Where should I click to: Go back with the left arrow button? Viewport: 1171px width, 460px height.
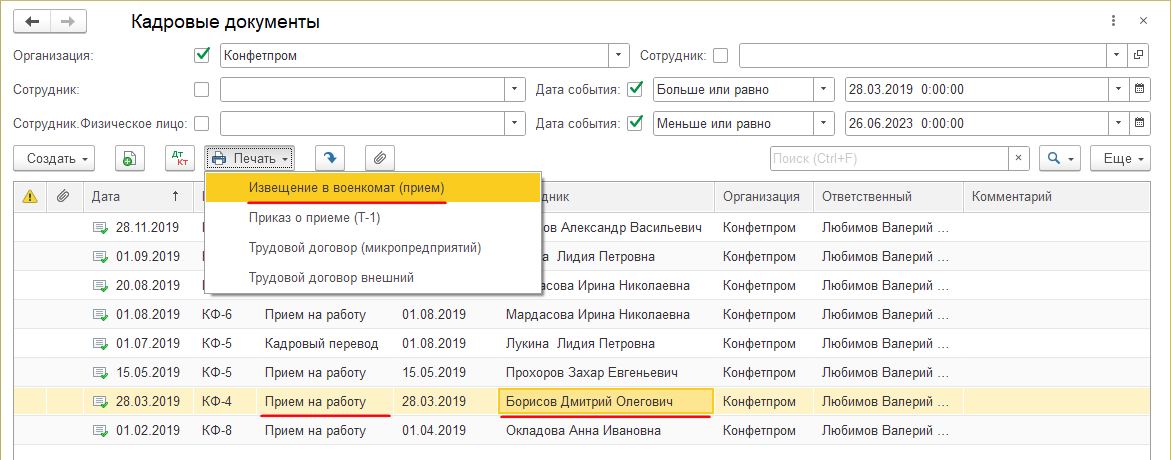pos(31,22)
